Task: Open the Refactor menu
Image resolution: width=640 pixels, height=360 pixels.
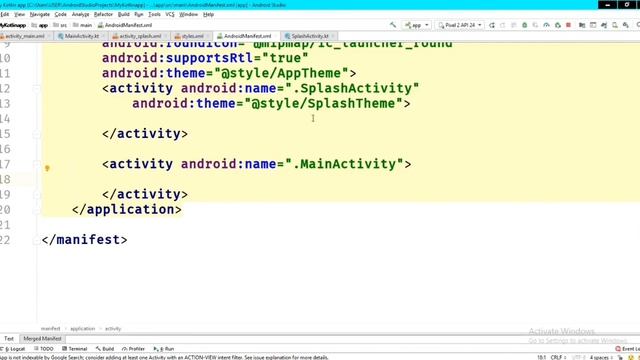Action: pyautogui.click(x=103, y=14)
